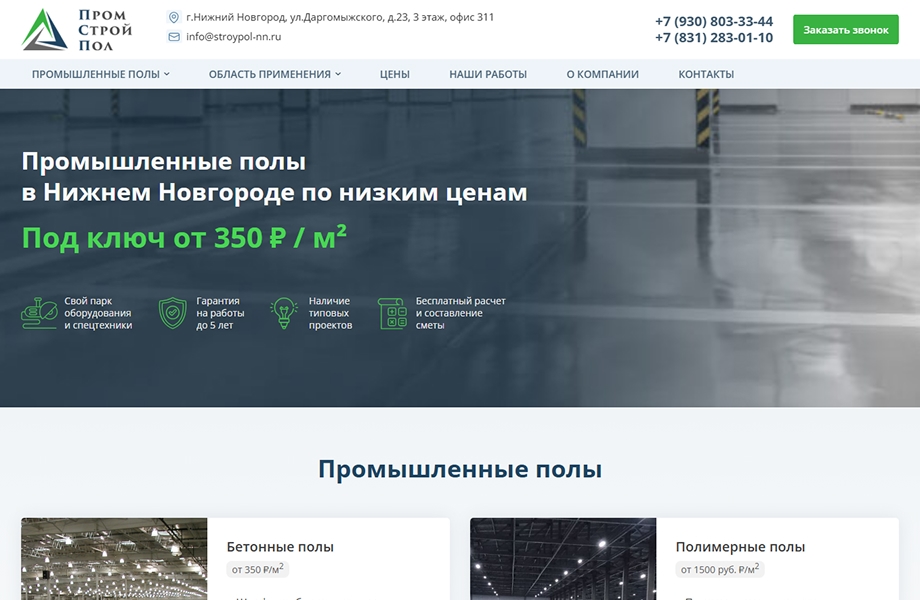
Task: Click the office address text in header
Action: coord(340,18)
